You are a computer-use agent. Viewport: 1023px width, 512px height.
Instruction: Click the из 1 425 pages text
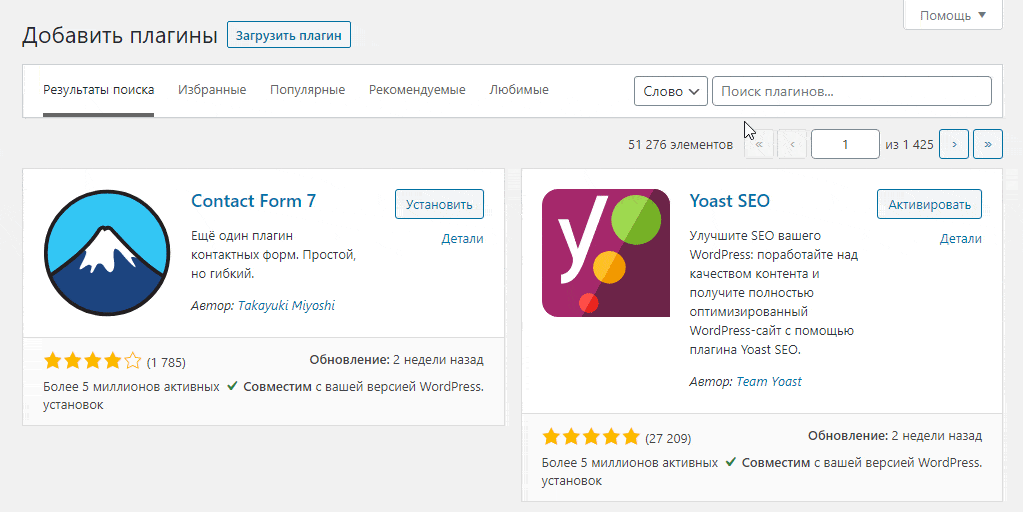click(x=909, y=145)
